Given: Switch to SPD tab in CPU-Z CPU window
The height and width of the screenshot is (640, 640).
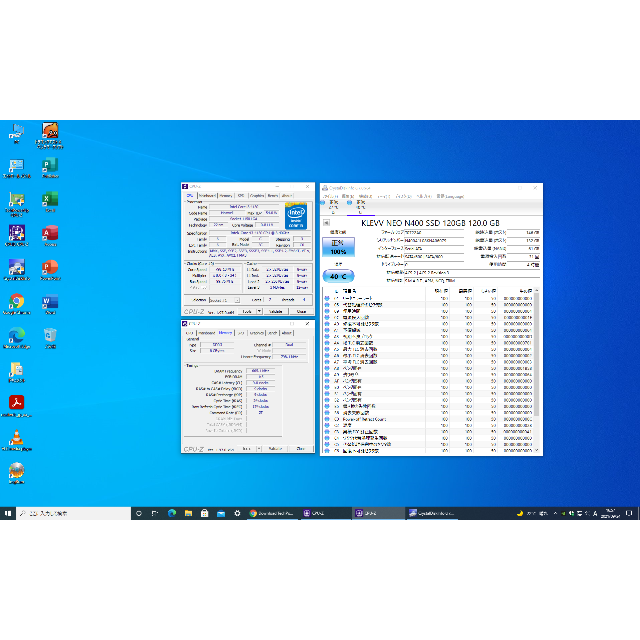Looking at the screenshot, I should click(241, 196).
